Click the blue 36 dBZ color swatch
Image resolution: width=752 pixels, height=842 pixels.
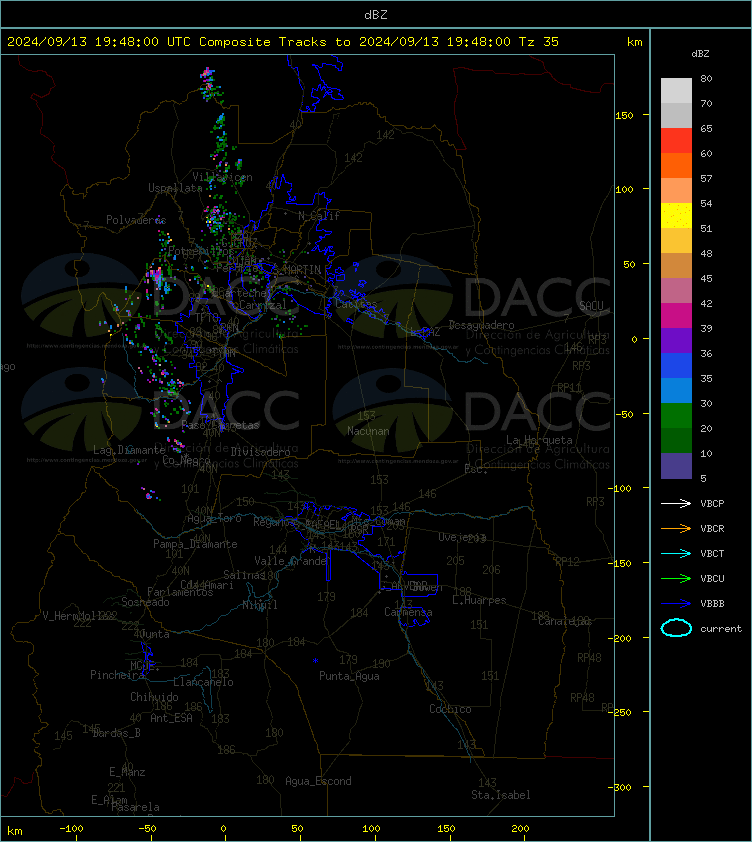pyautogui.click(x=676, y=366)
